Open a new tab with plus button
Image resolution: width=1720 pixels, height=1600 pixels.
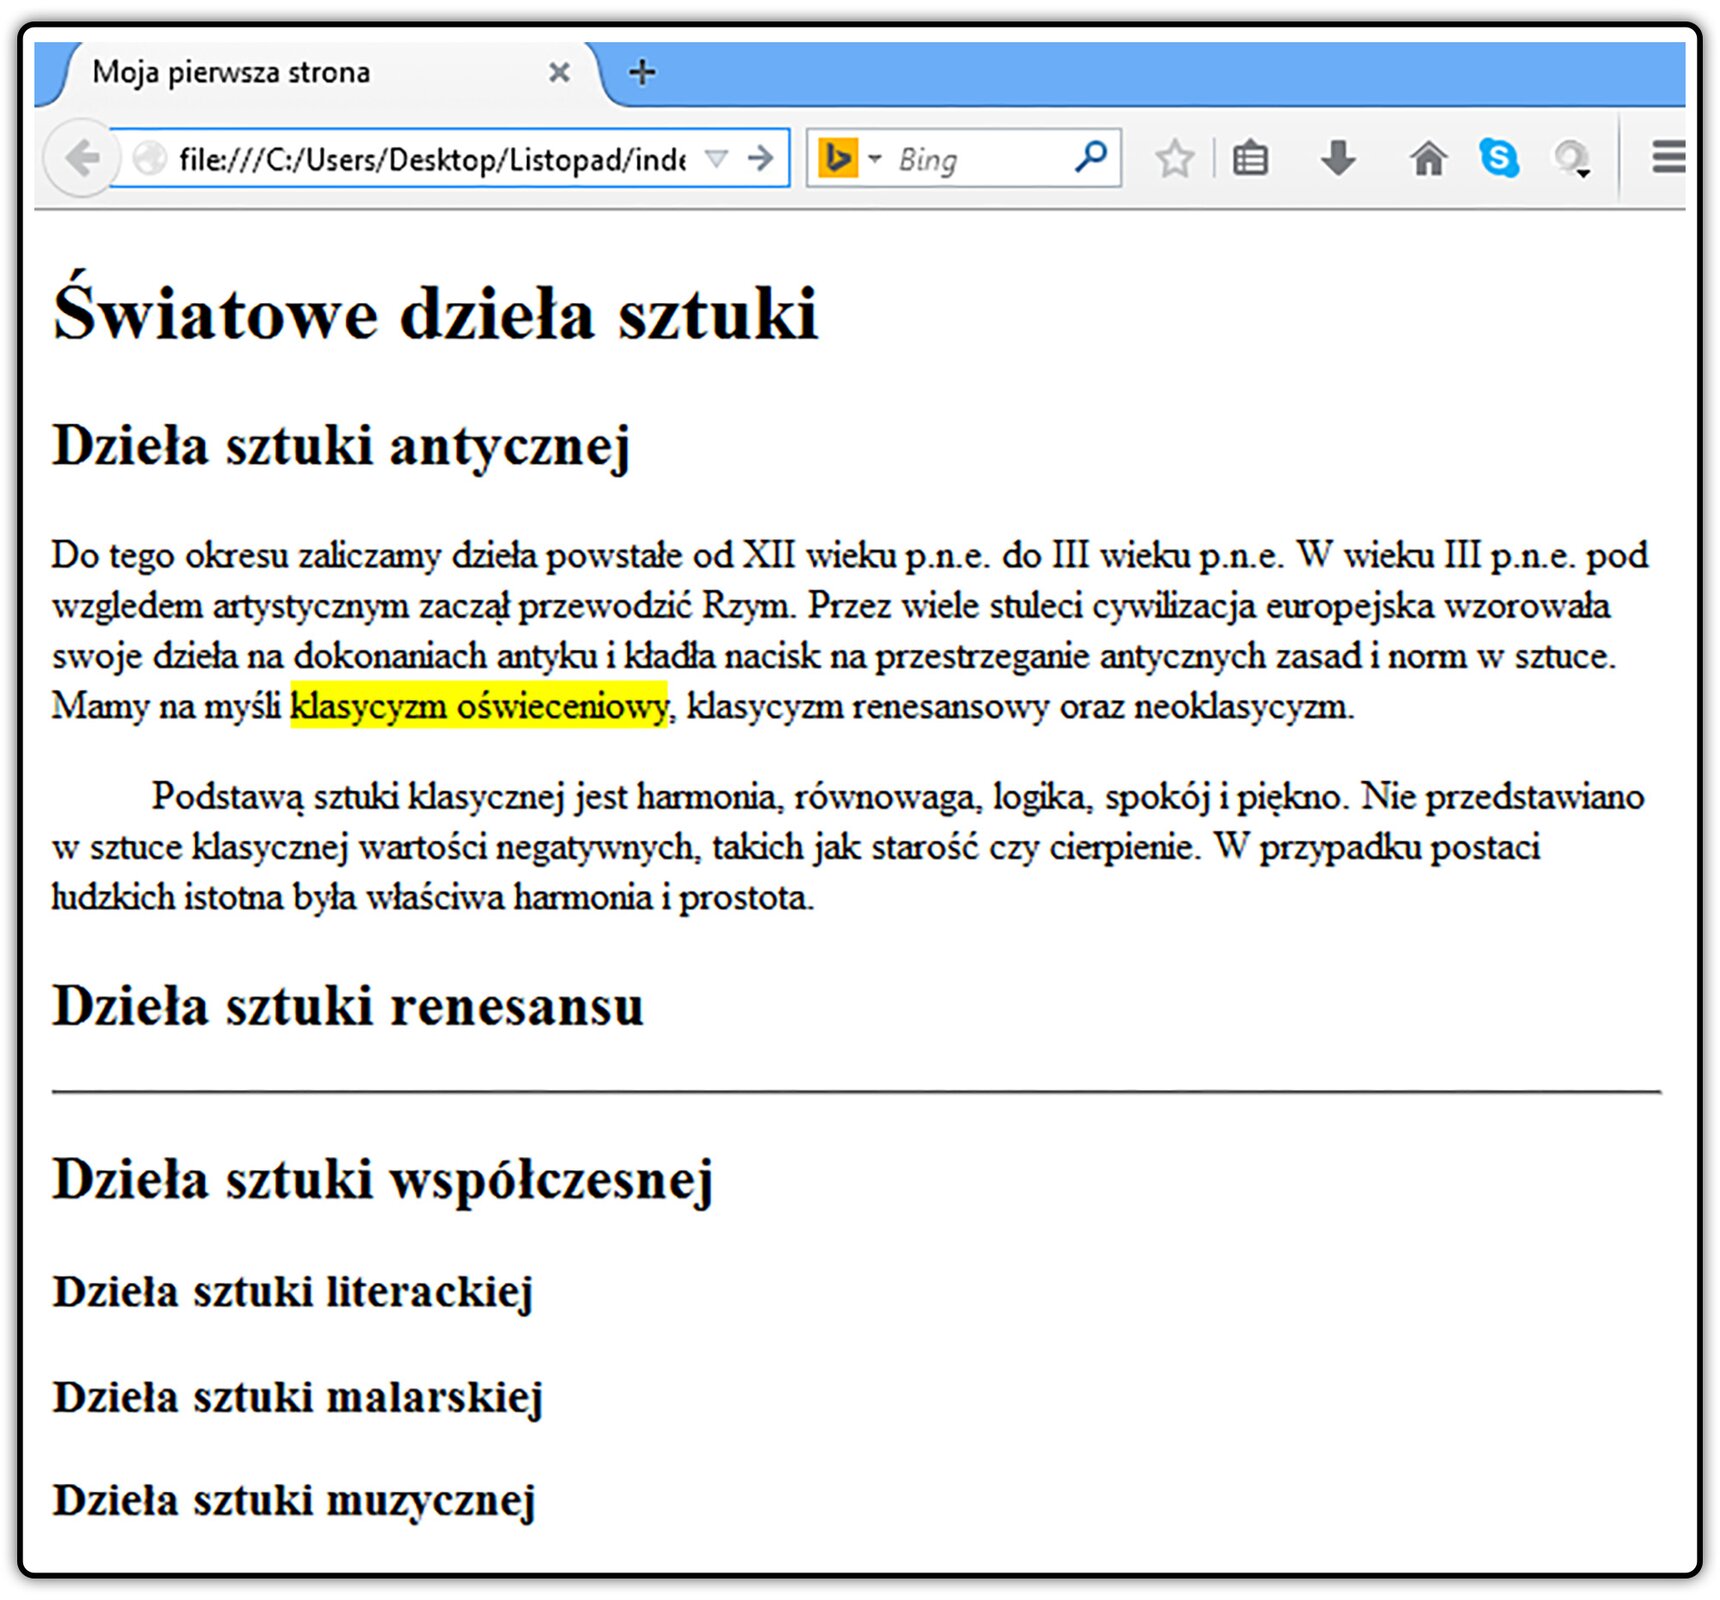pos(642,72)
